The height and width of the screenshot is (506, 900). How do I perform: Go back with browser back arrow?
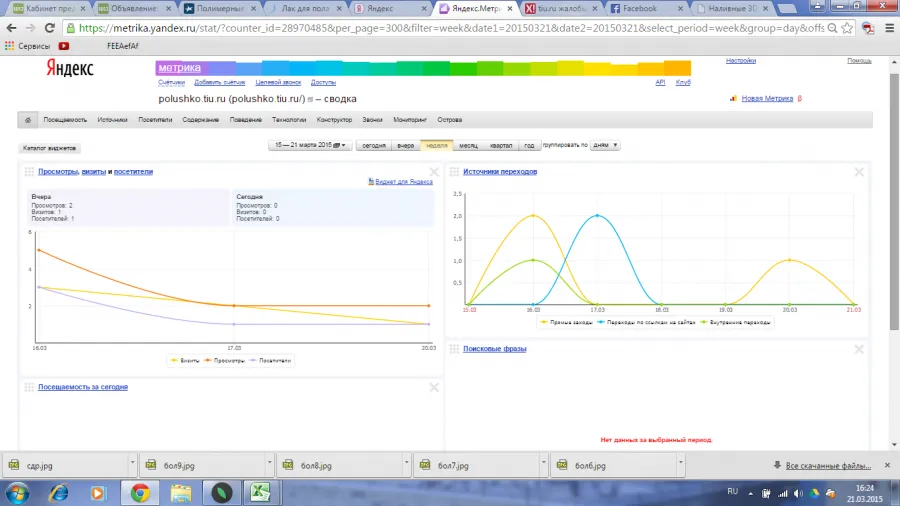pos(11,28)
